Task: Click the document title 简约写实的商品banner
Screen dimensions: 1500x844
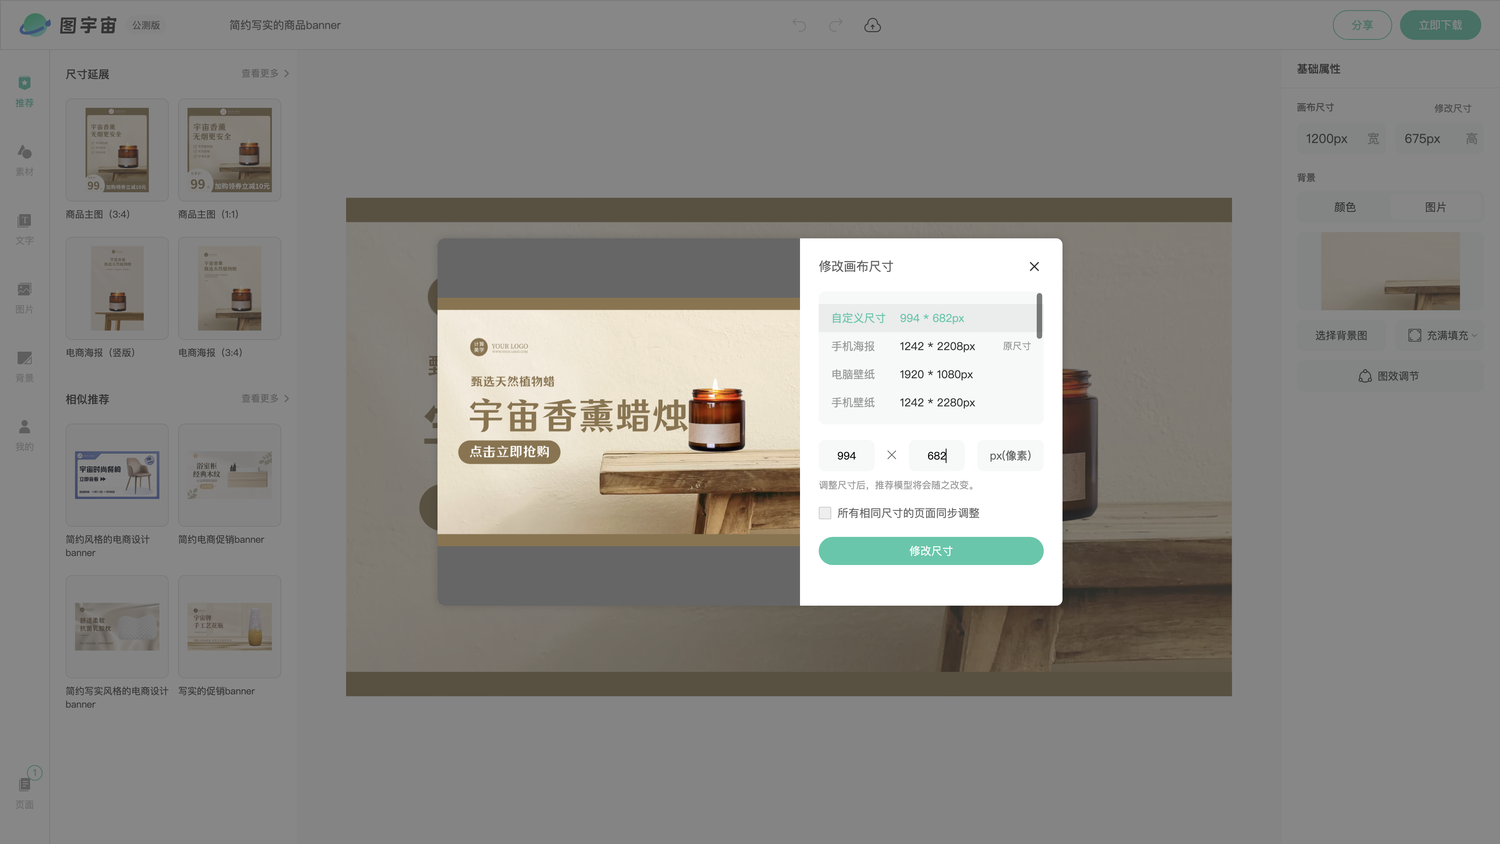Action: click(x=285, y=25)
